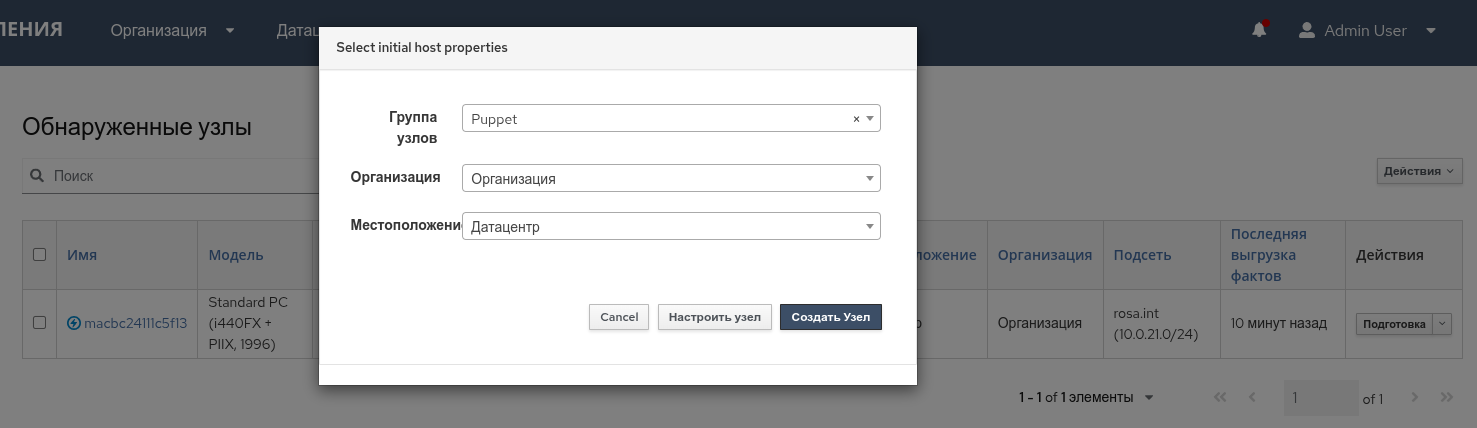Click the discovered host status icon
1477x428 pixels.
click(74, 323)
